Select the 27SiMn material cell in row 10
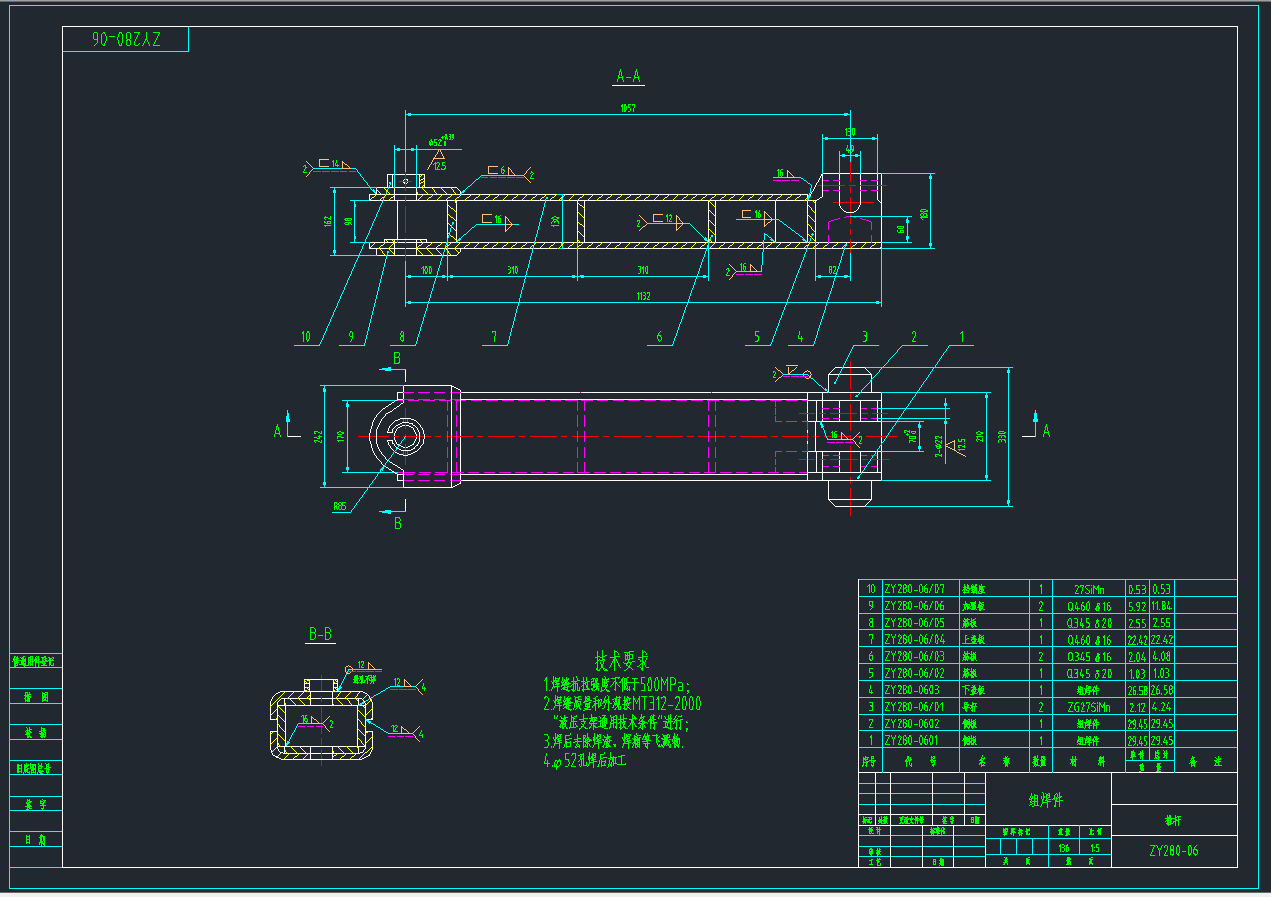Viewport: 1271px width, 897px height. (x=1089, y=590)
